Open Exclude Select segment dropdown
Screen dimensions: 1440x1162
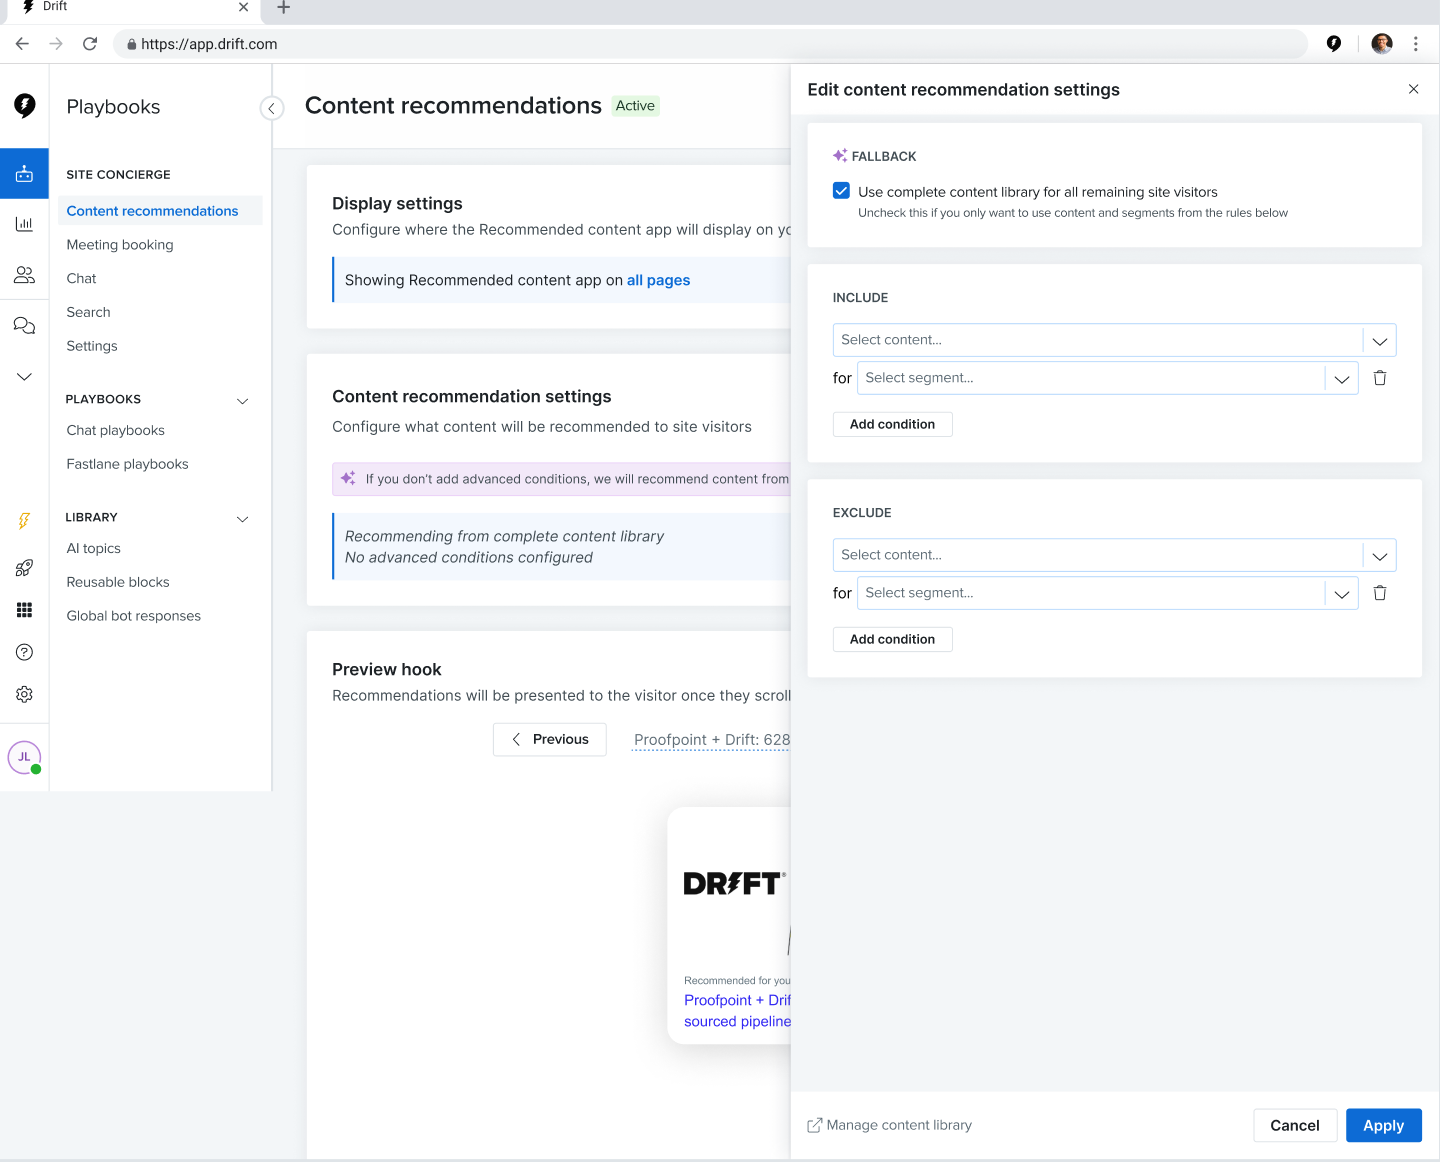point(1107,593)
